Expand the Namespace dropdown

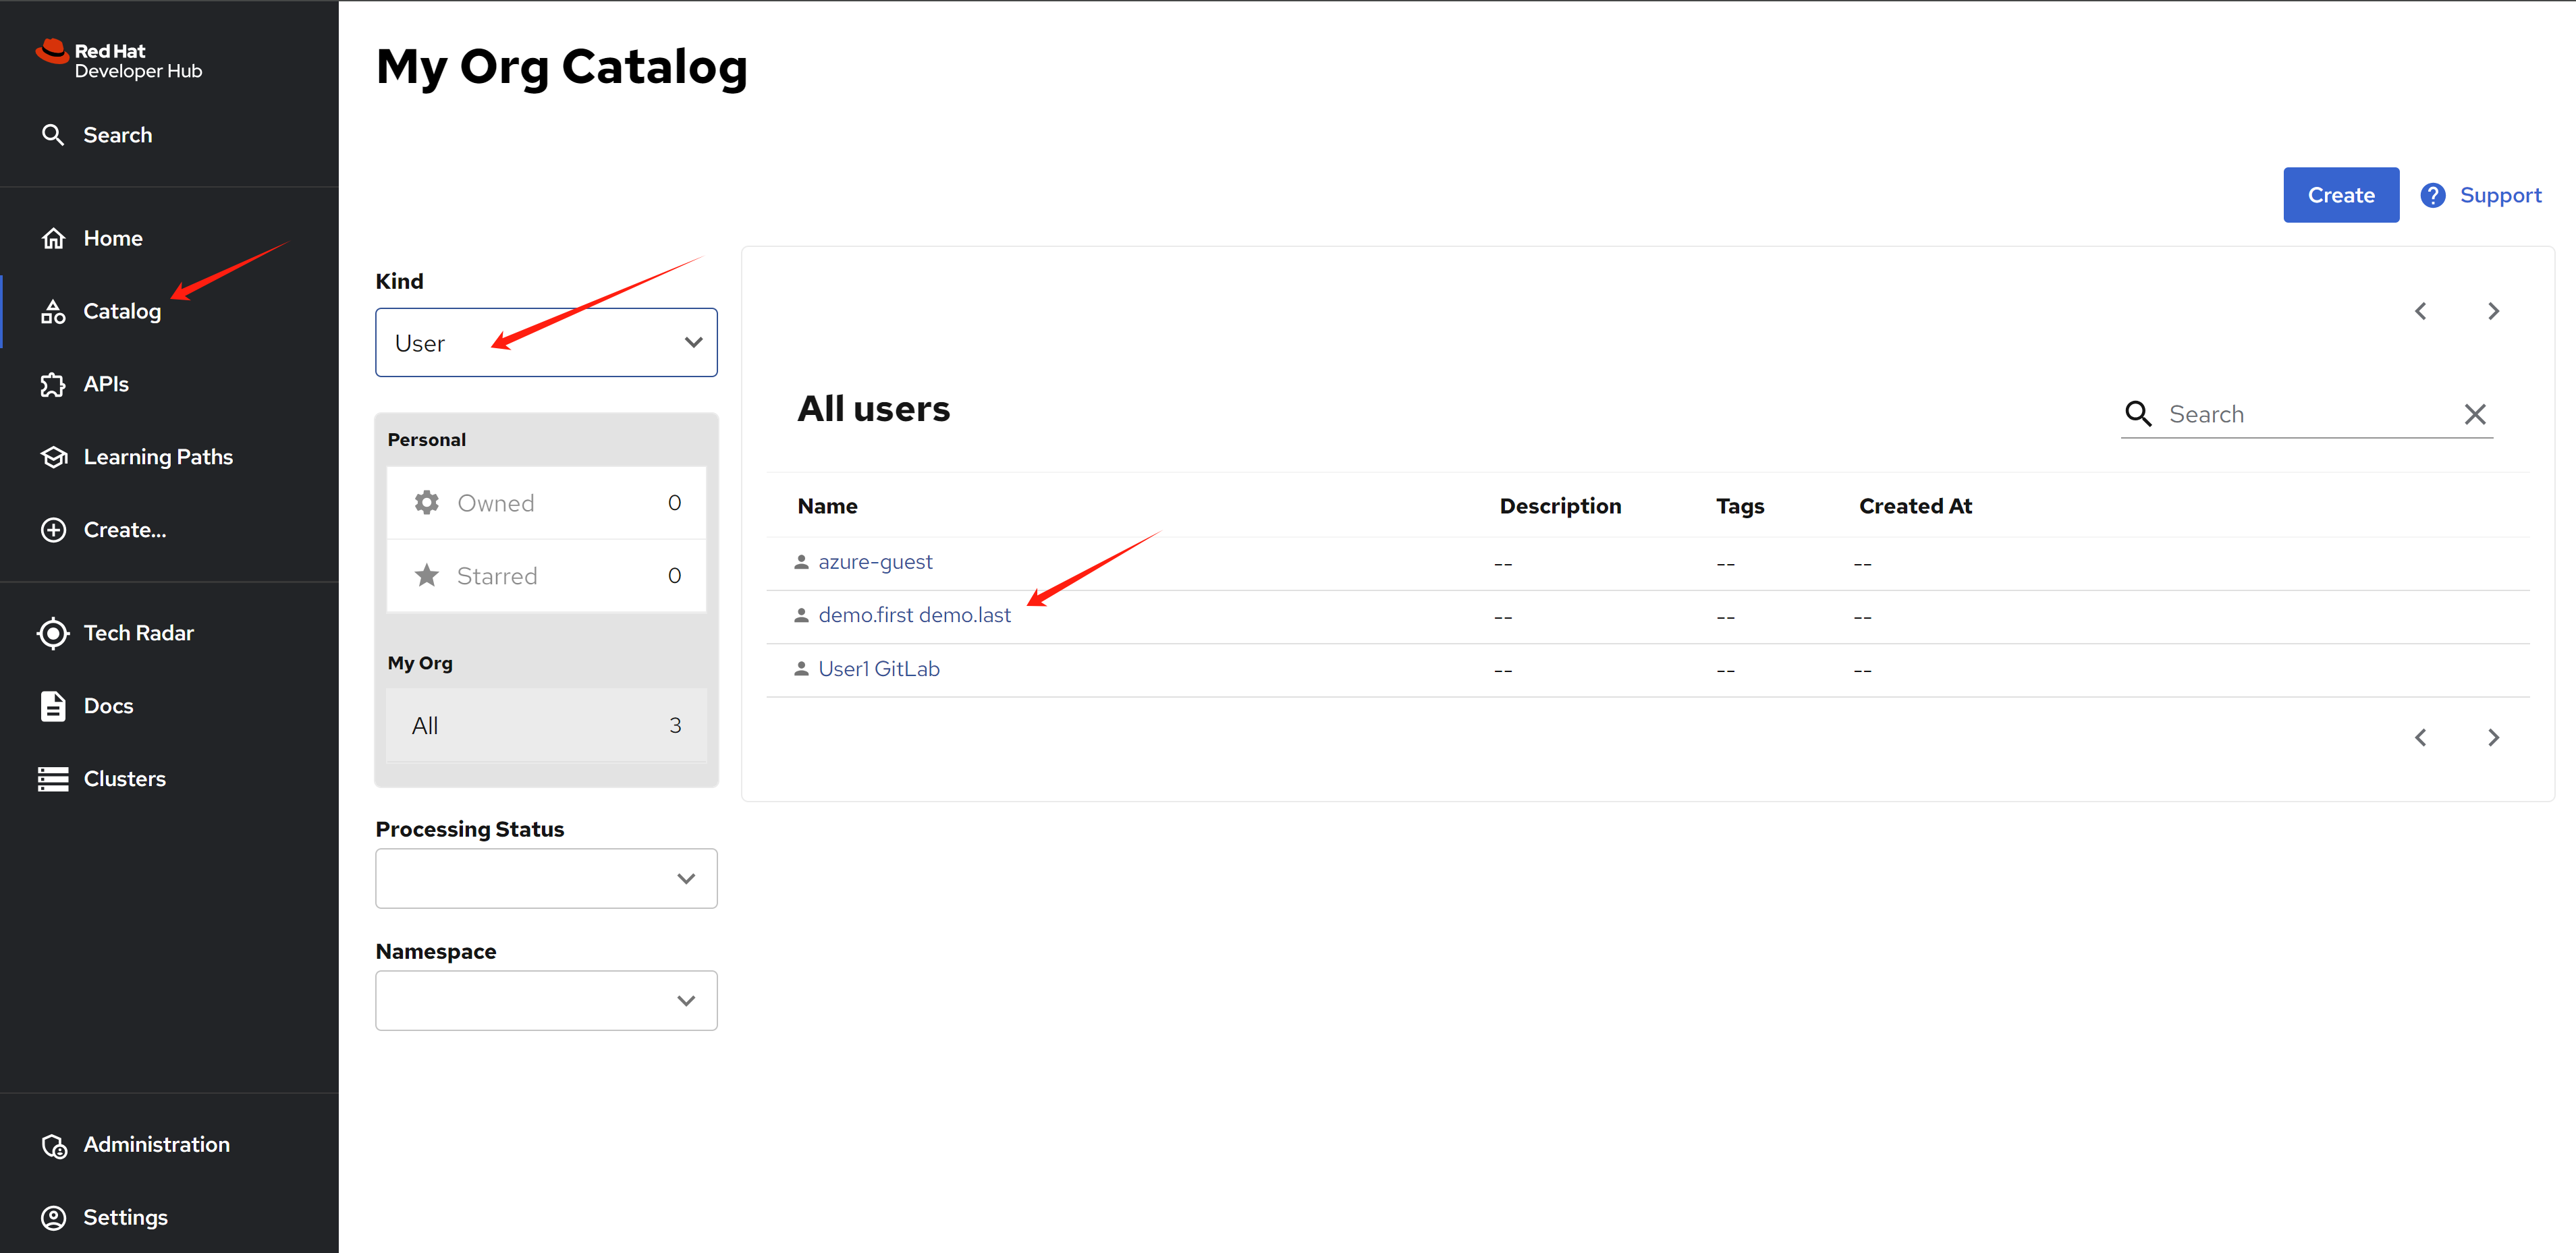pyautogui.click(x=546, y=1001)
